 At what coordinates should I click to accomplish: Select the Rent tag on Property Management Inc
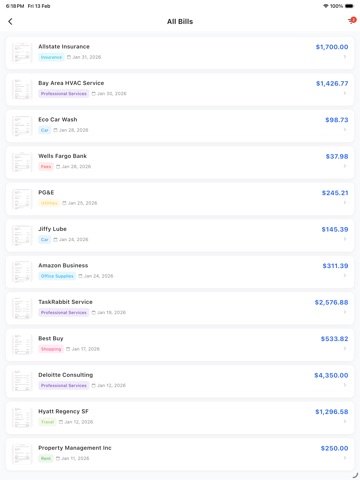click(x=46, y=458)
